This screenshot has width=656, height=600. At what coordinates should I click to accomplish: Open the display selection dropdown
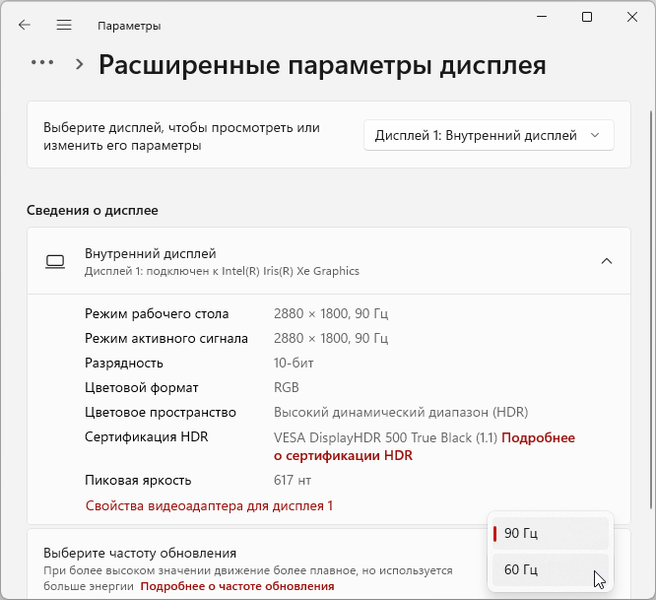tap(488, 135)
